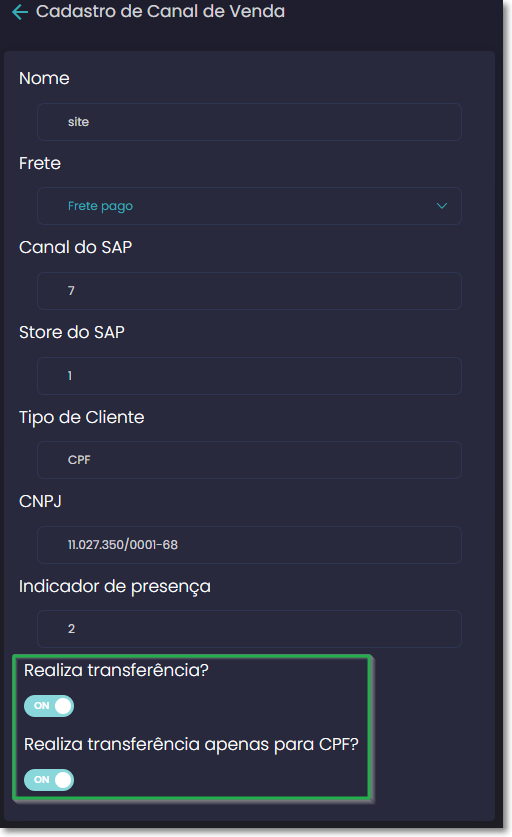
Task: Click the Canal do SAP input field
Action: coord(249,291)
